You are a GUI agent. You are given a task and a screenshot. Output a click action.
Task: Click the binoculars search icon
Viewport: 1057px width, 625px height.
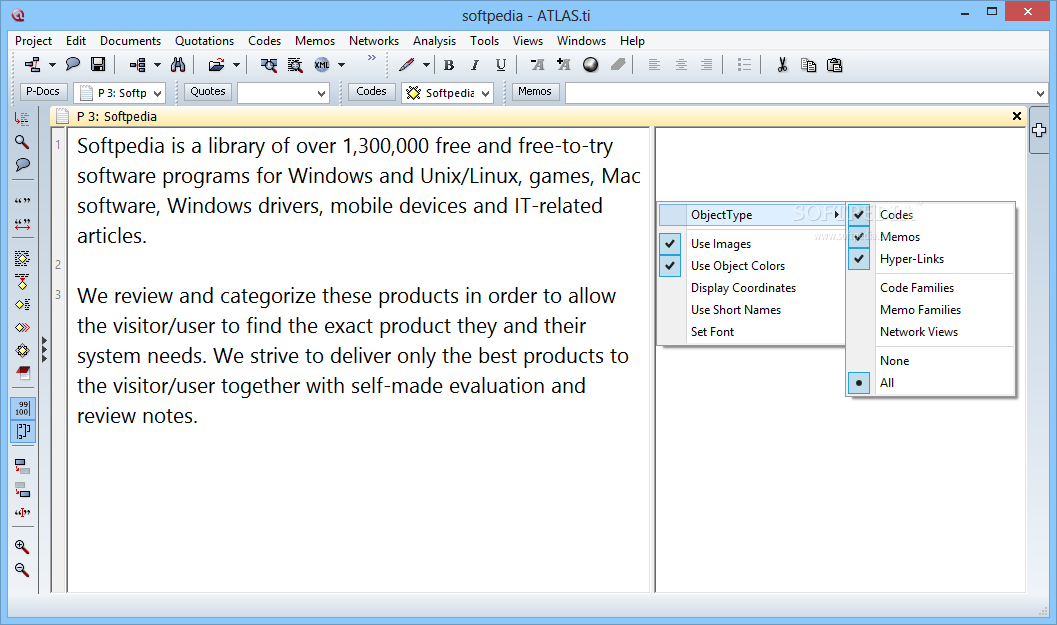[x=178, y=65]
